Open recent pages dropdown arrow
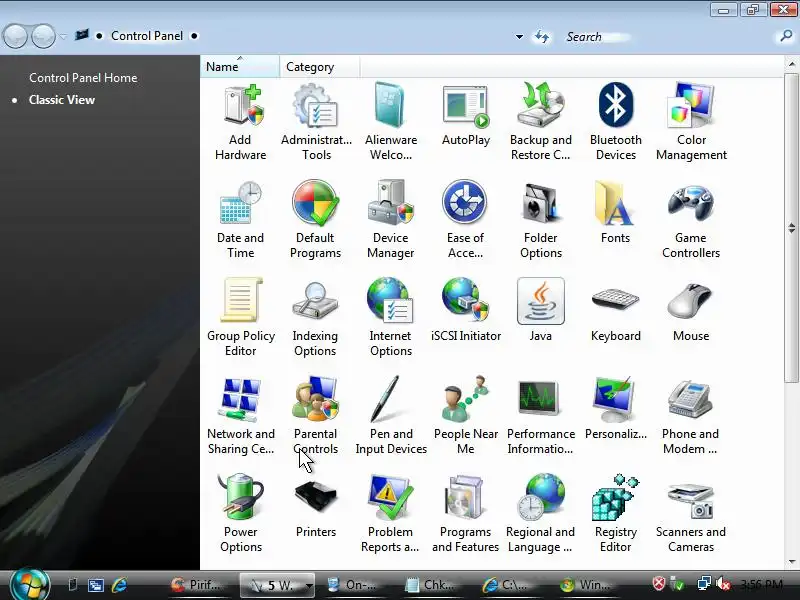Viewport: 800px width, 600px height. point(63,36)
